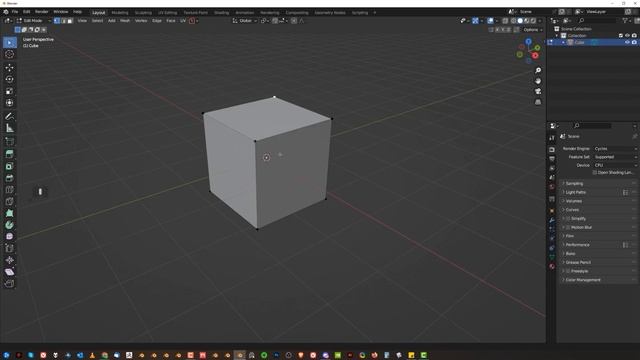The width and height of the screenshot is (640, 360).
Task: Switch to the Modeling workspace tab
Action: click(x=120, y=13)
